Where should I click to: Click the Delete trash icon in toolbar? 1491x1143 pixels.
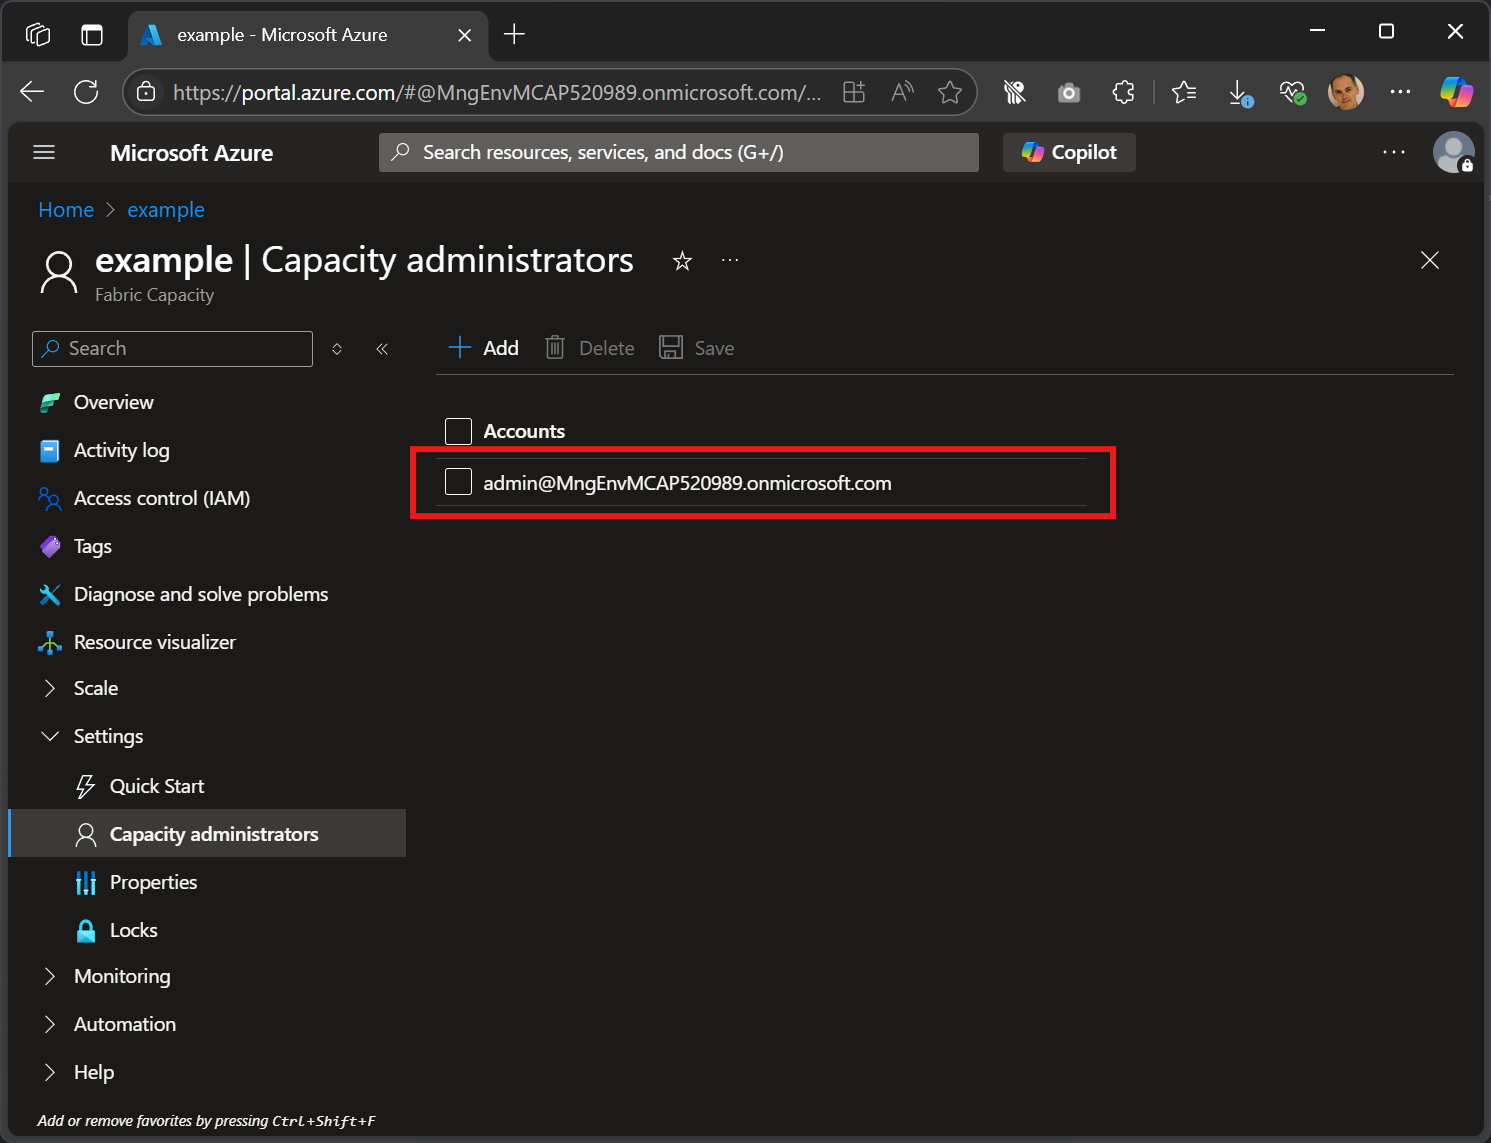click(554, 347)
